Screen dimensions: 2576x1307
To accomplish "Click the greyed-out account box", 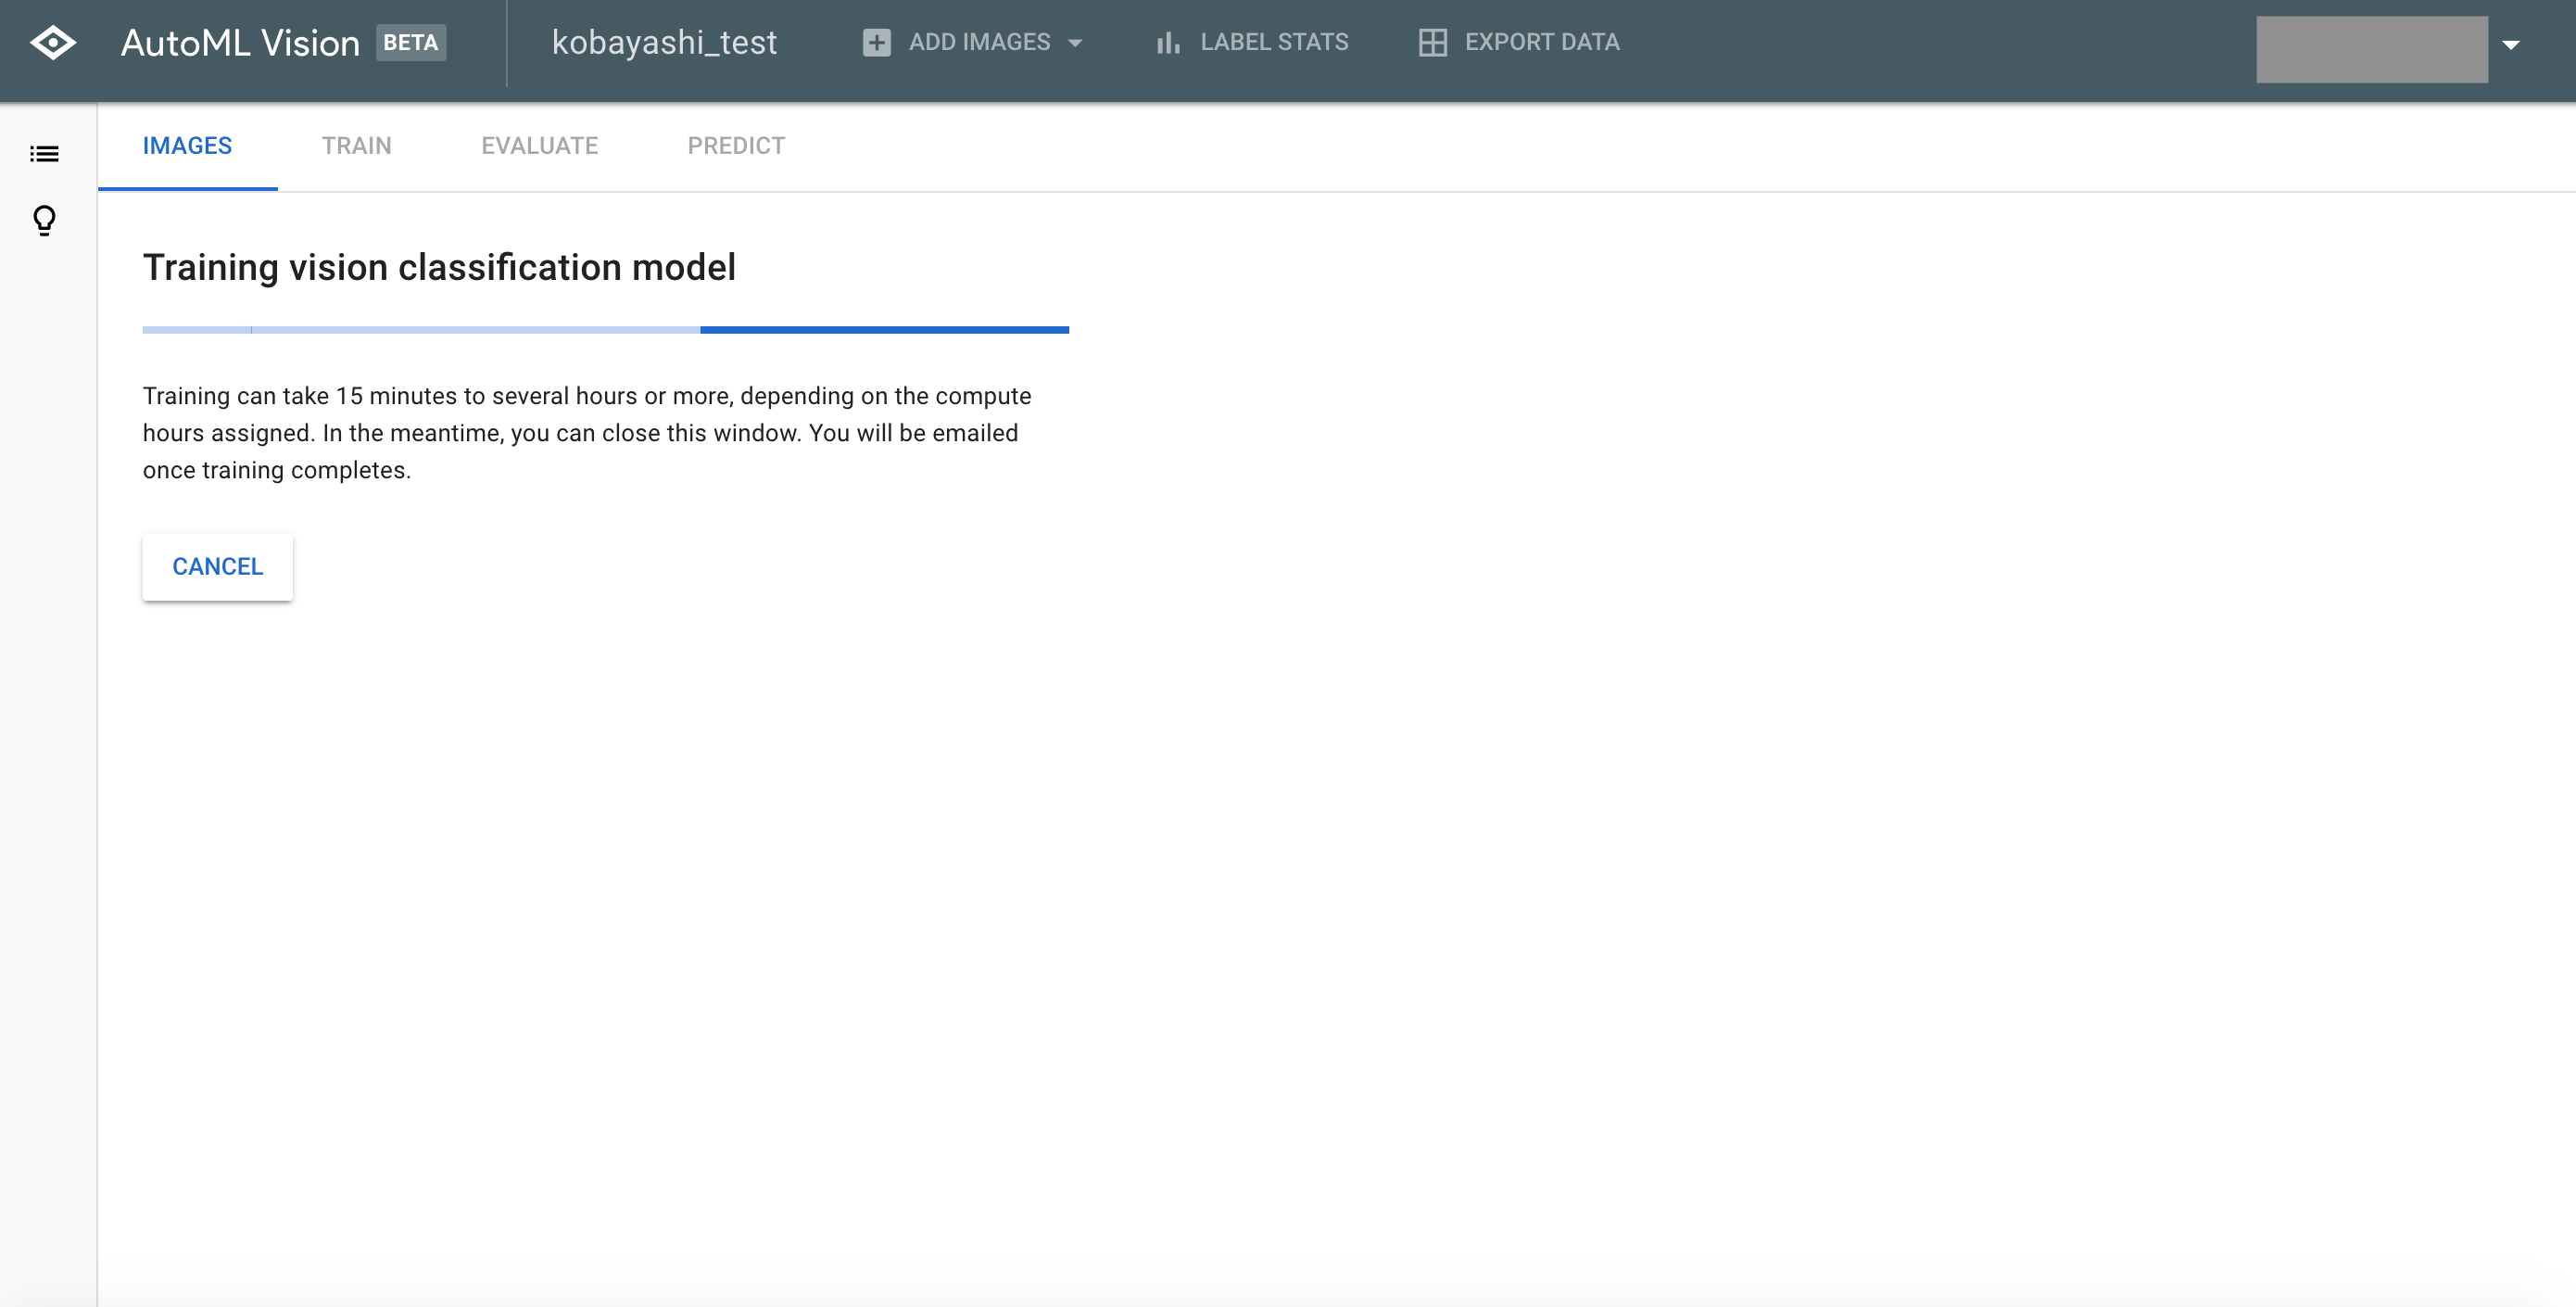I will pos(2372,49).
